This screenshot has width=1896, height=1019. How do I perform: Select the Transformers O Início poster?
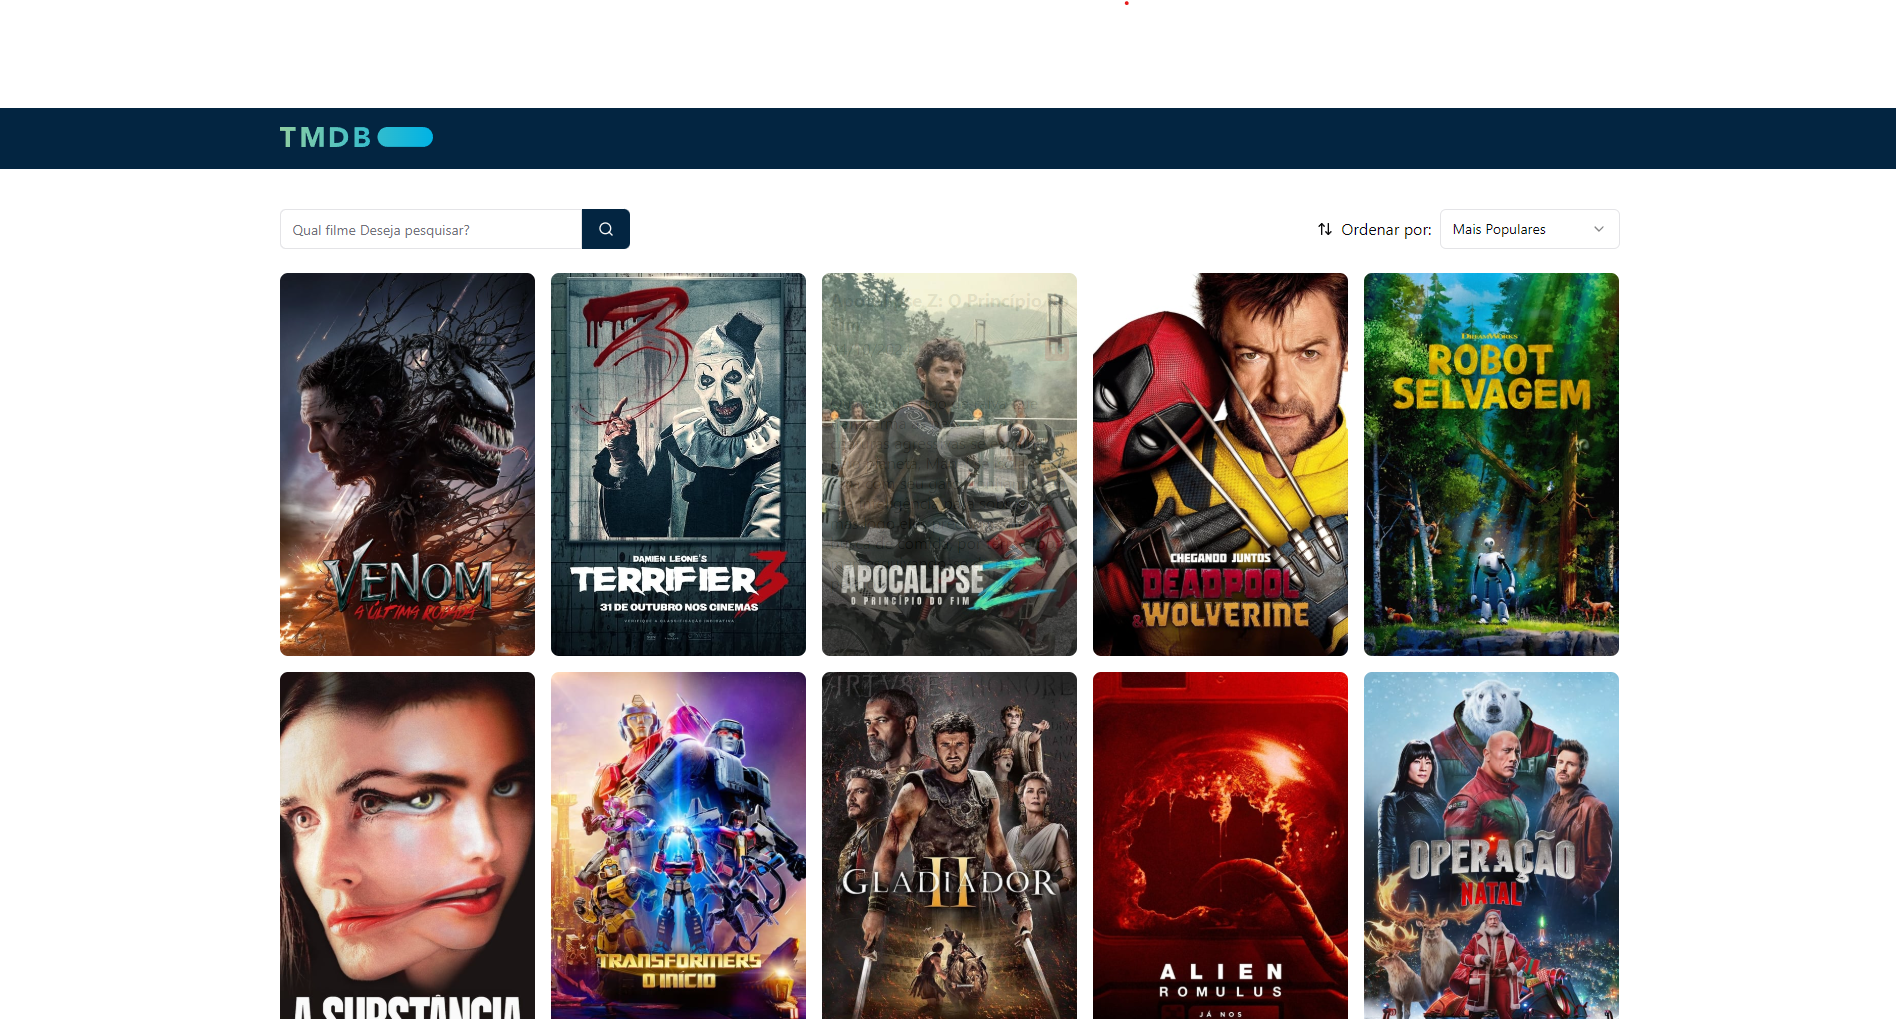[678, 845]
